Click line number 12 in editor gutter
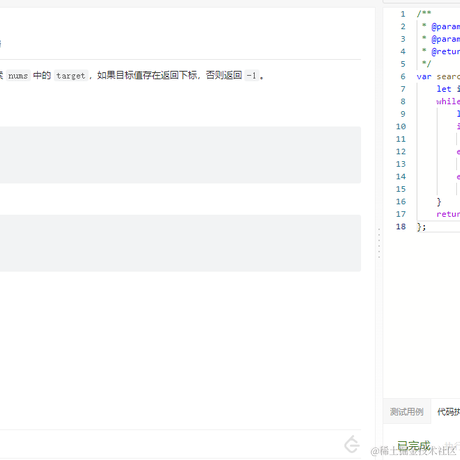 coord(401,151)
